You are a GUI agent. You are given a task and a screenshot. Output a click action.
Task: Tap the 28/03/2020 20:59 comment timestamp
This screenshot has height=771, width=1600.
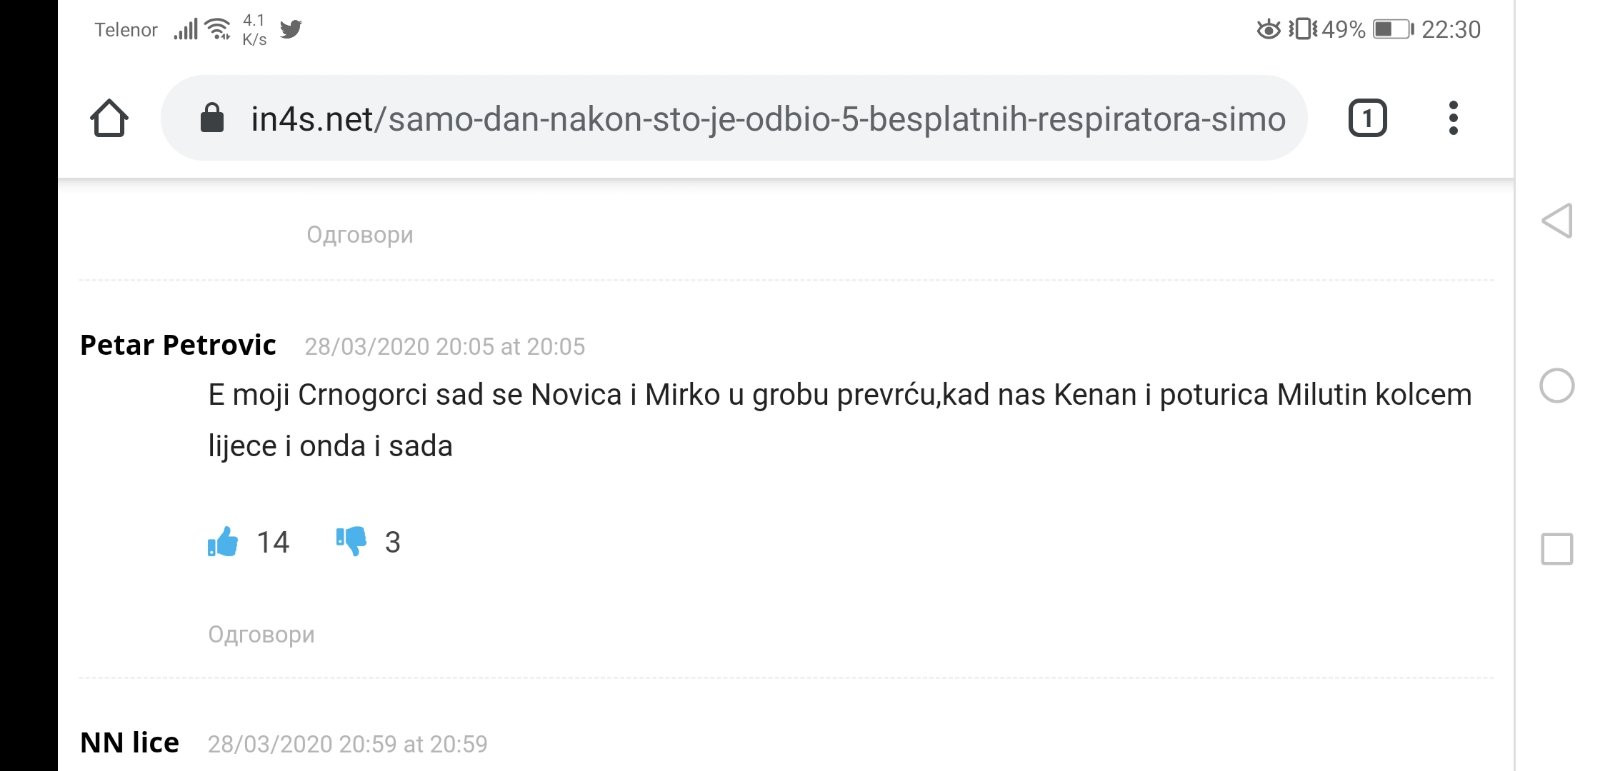coord(347,744)
